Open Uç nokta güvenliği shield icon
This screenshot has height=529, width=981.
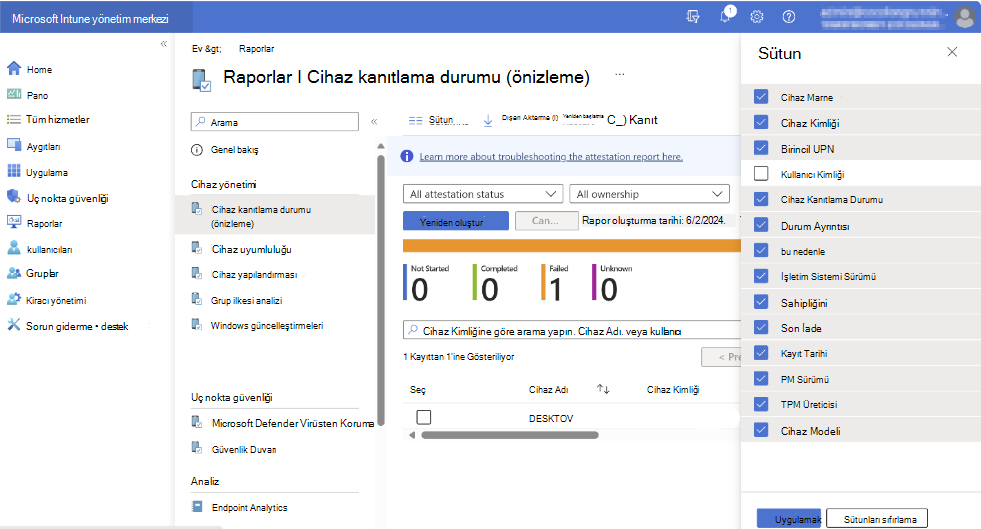tap(14, 197)
